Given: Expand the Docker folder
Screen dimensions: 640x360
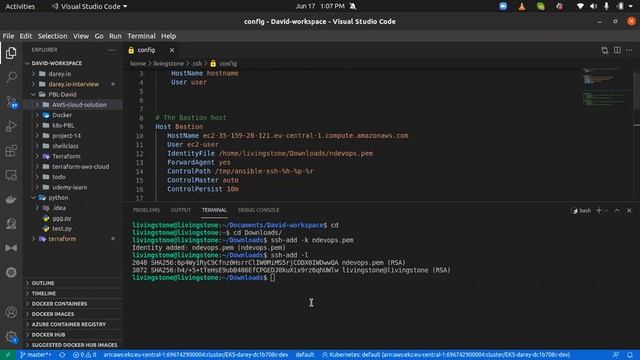Looking at the screenshot, I should [73, 115].
